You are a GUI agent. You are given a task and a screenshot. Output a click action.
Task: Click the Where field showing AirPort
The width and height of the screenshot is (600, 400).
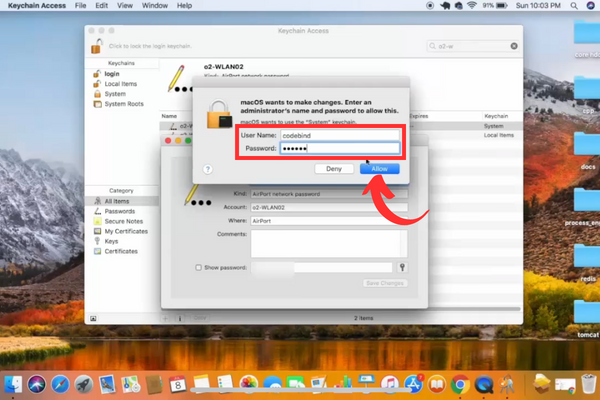329,221
